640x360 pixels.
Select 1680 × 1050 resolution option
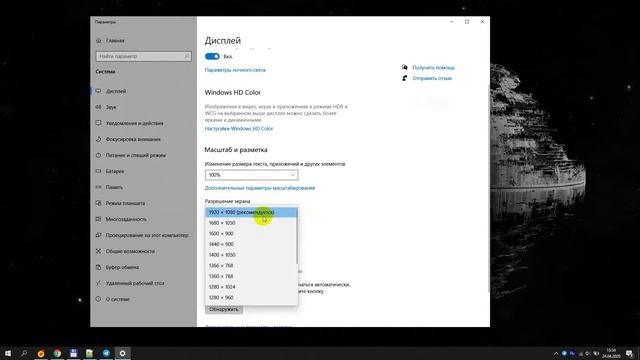coord(251,223)
